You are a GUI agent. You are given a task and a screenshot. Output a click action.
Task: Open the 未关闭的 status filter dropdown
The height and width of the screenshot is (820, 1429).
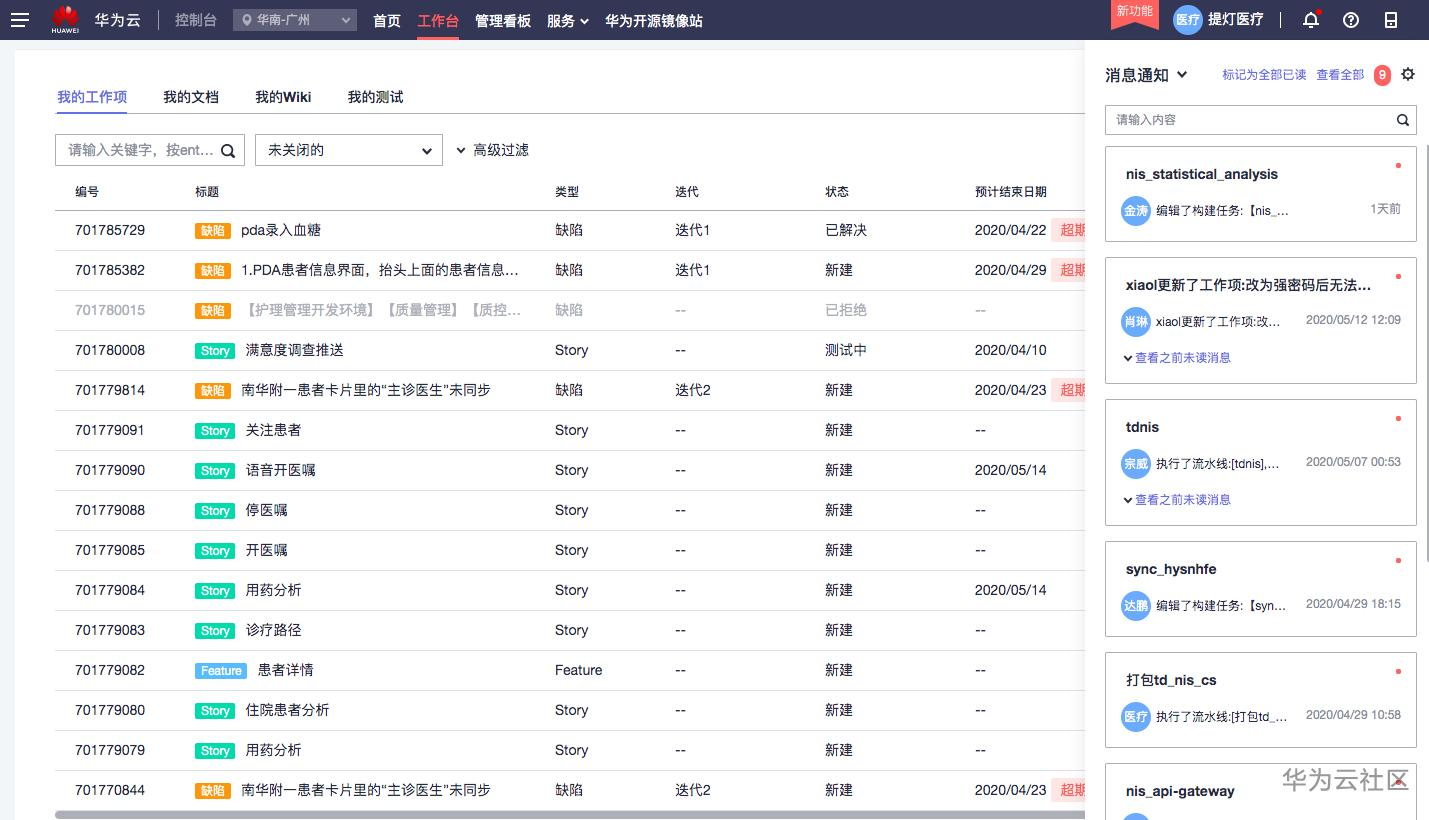pos(349,150)
